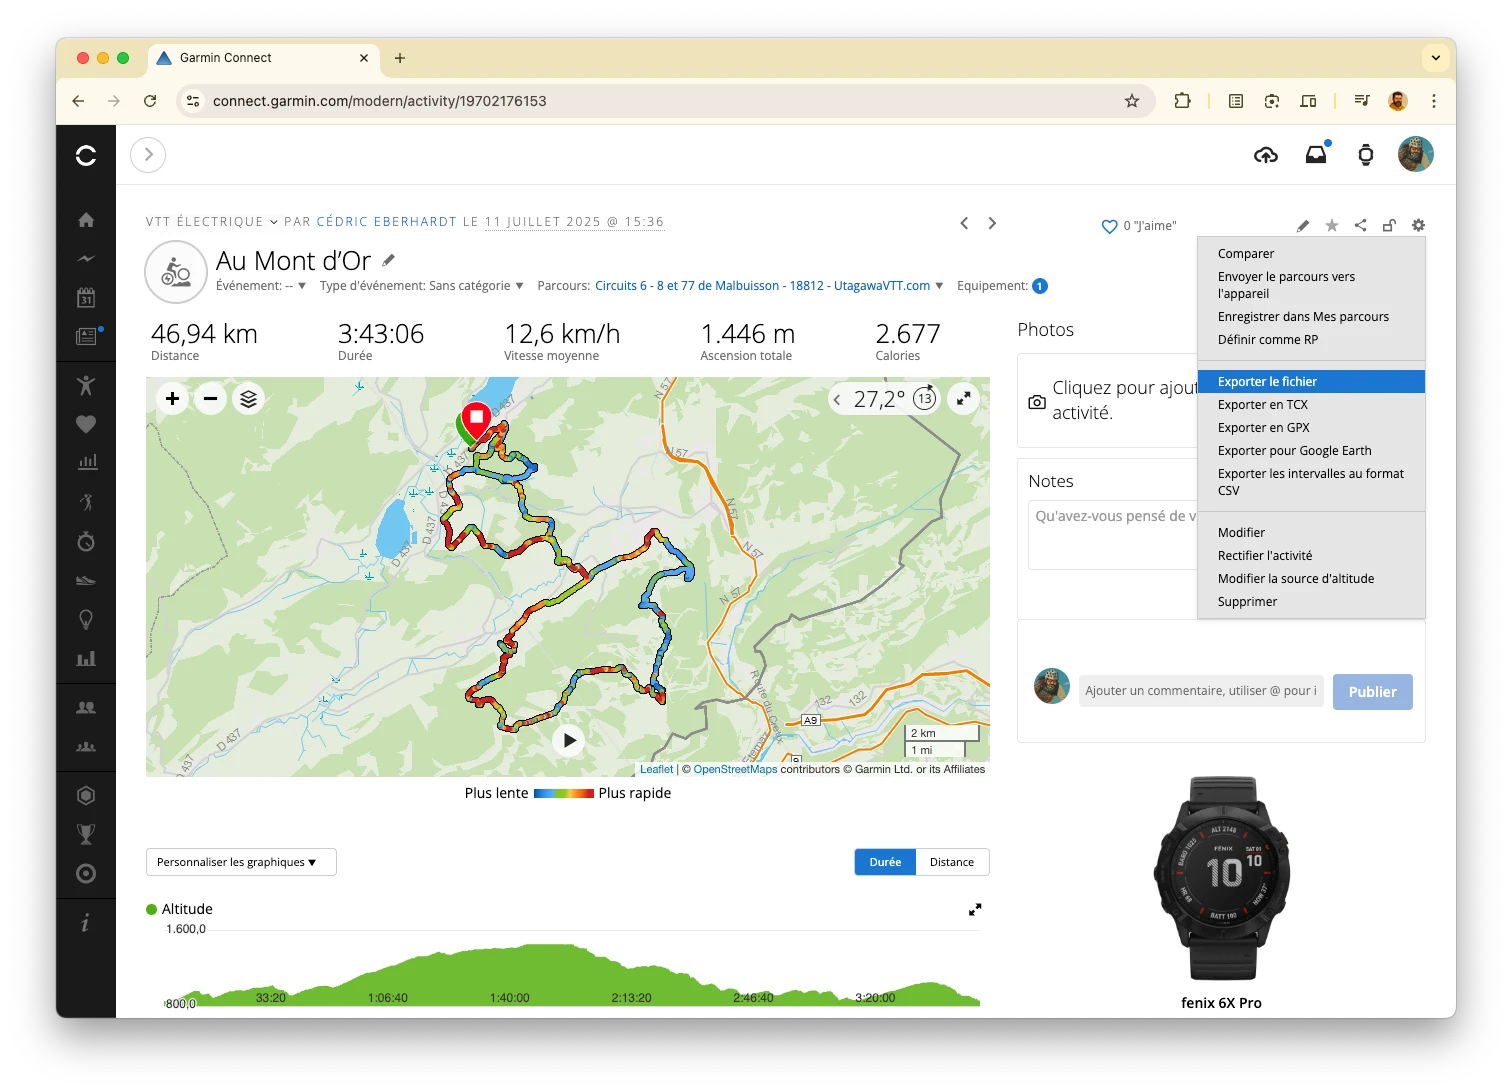Select Supprimer in menu
The image size is (1512, 1092).
(x=1311, y=602)
